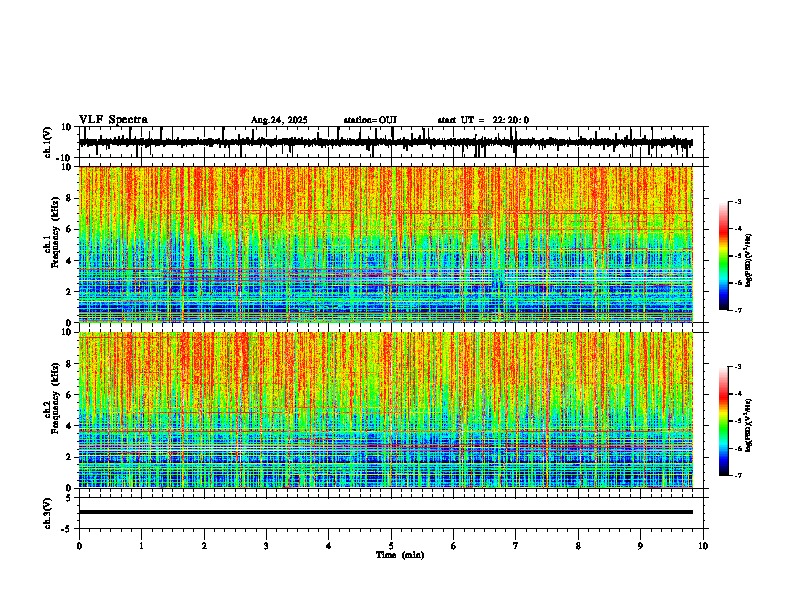Click time axis tick label "5"

pyautogui.click(x=391, y=546)
